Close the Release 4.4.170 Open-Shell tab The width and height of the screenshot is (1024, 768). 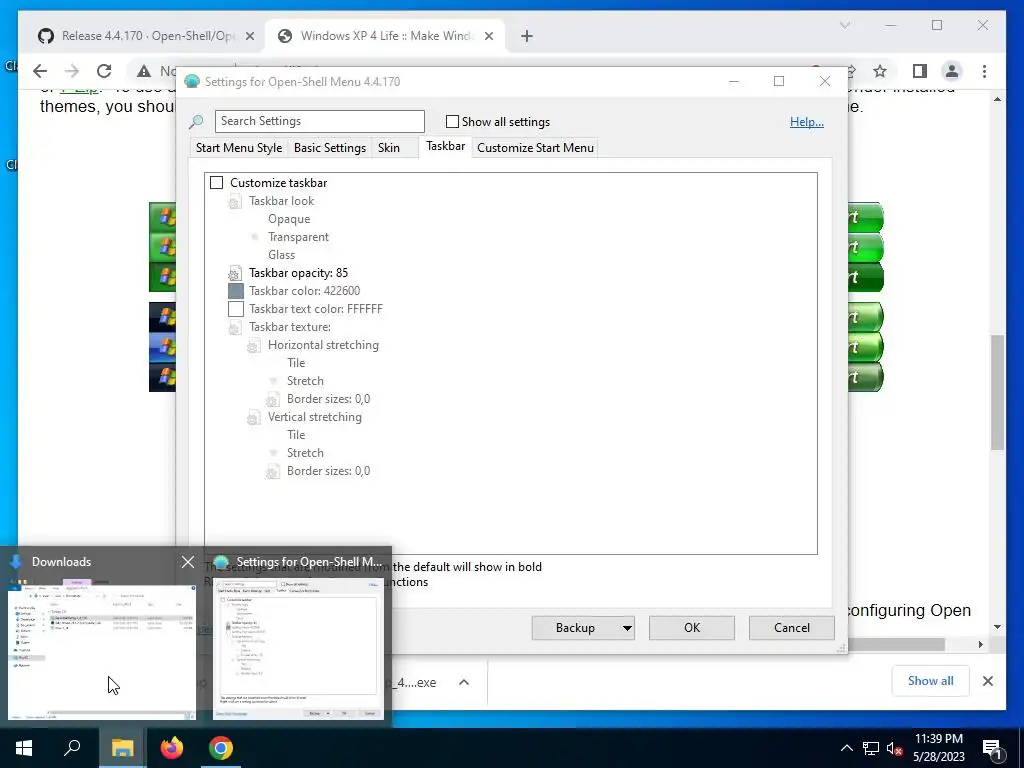click(249, 37)
